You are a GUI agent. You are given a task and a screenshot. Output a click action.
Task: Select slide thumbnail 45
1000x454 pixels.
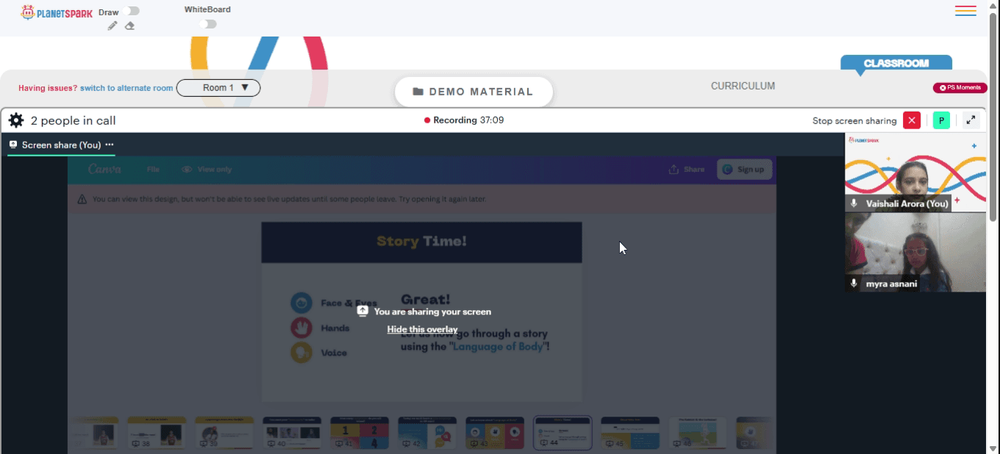pos(630,434)
